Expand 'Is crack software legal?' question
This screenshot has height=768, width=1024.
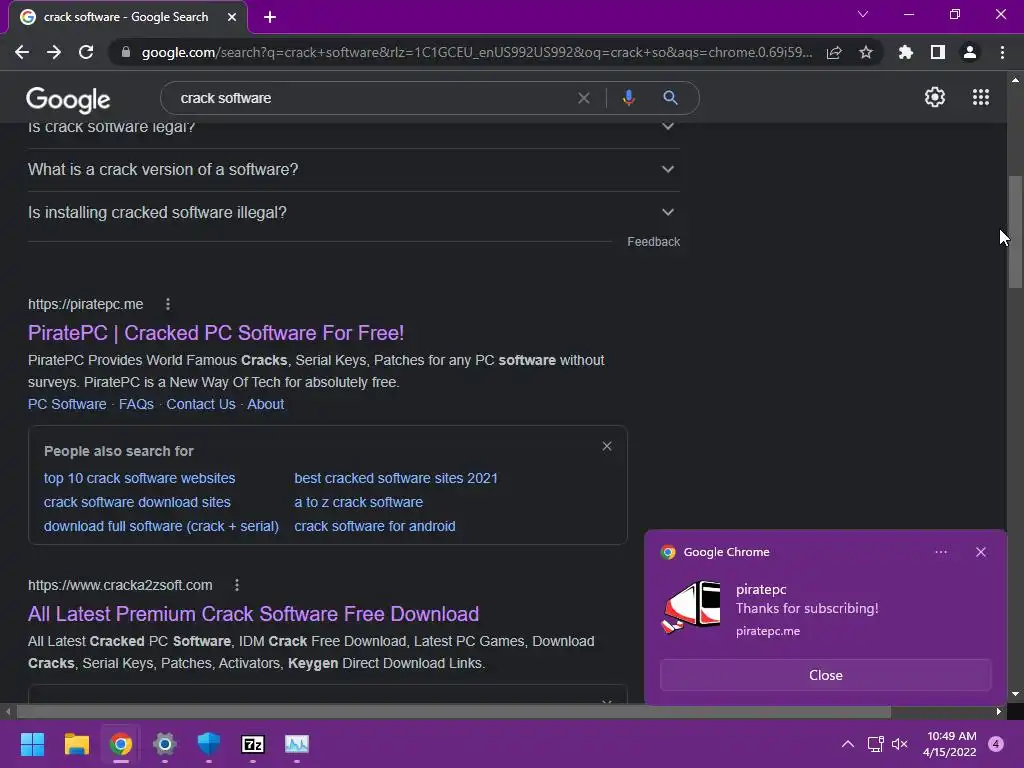[353, 127]
